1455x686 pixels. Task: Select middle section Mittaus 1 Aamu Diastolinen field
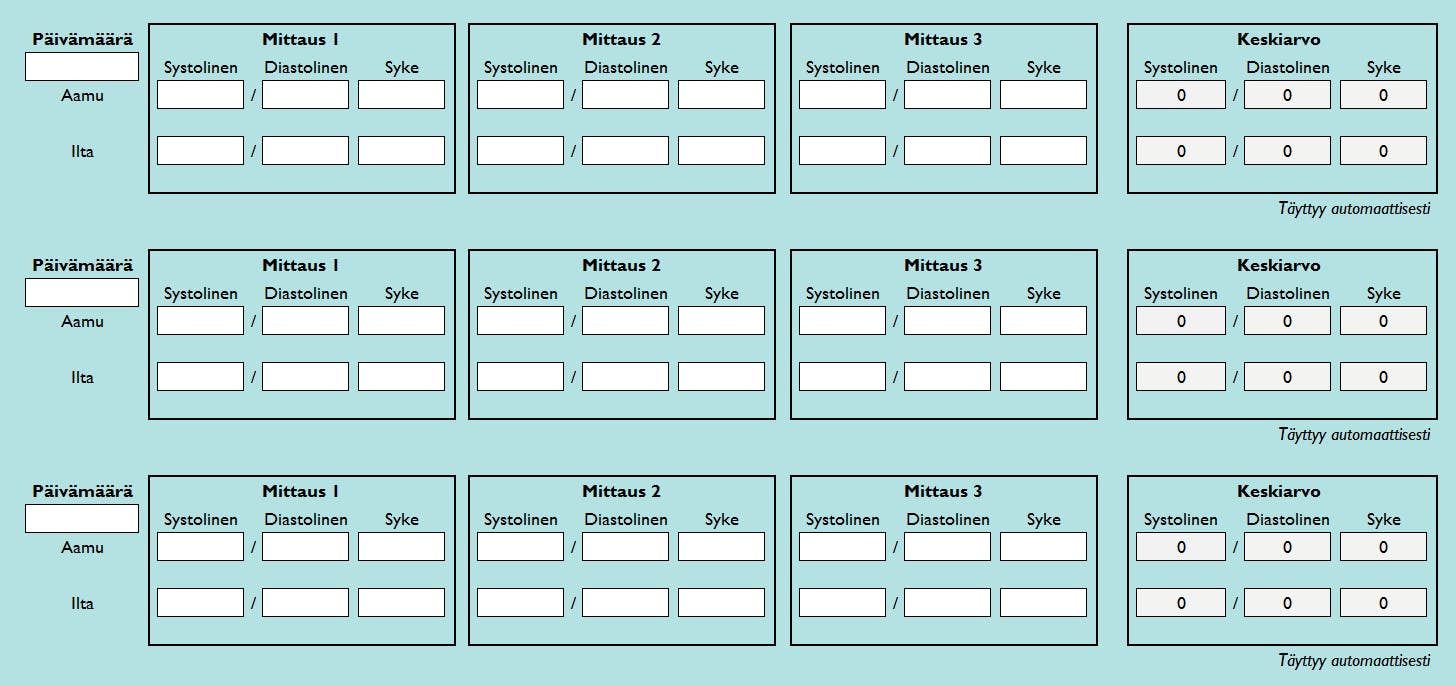(305, 321)
